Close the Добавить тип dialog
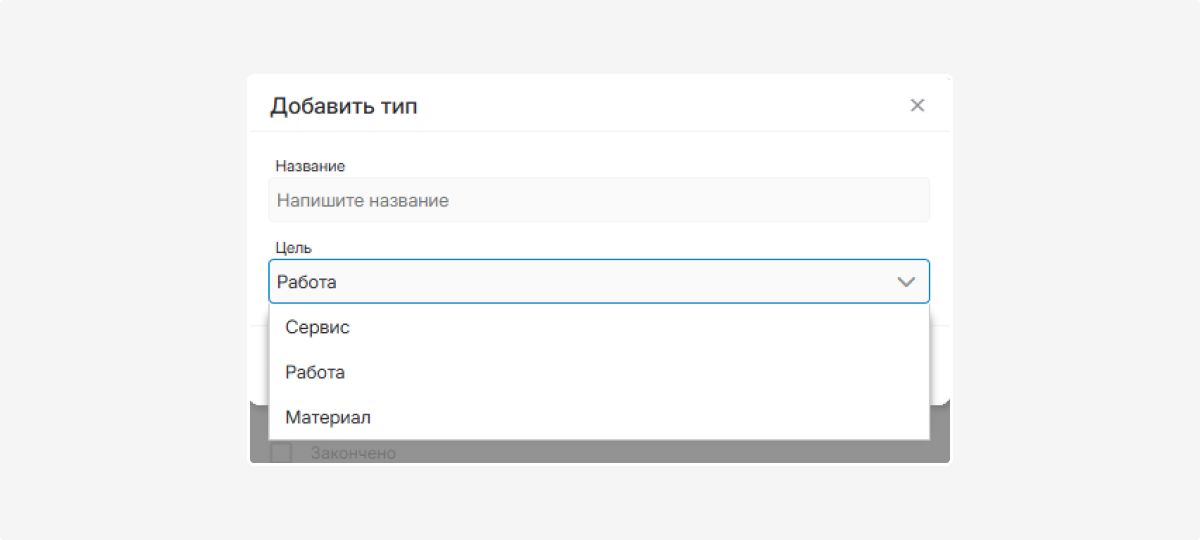 (x=917, y=106)
